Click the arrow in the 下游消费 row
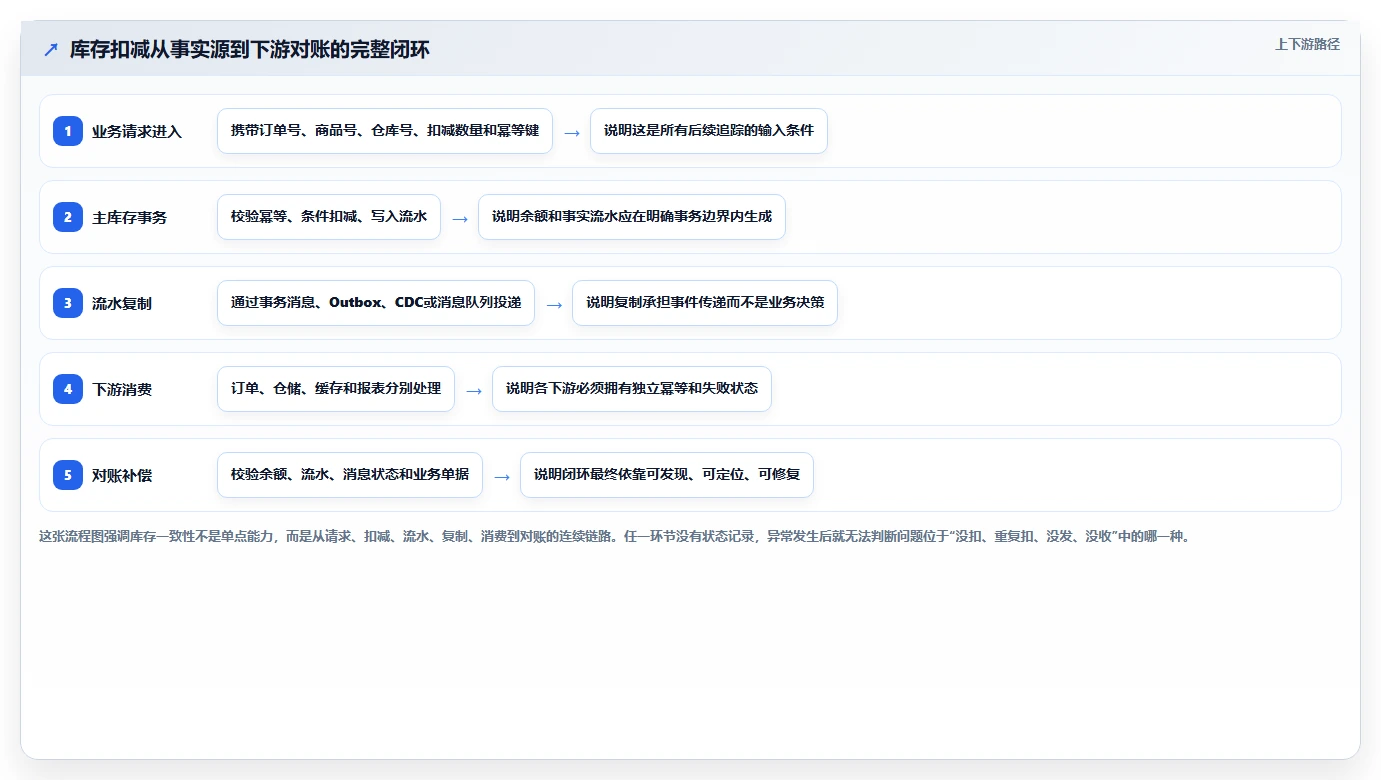Viewport: 1381px width, 780px height. tap(474, 390)
